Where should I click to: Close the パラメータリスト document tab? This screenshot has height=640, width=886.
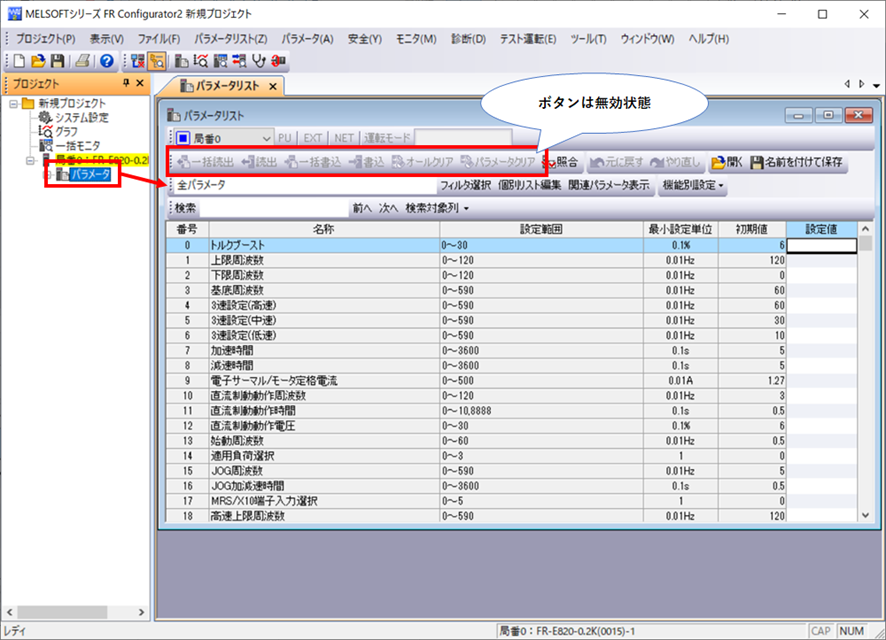coord(273,86)
